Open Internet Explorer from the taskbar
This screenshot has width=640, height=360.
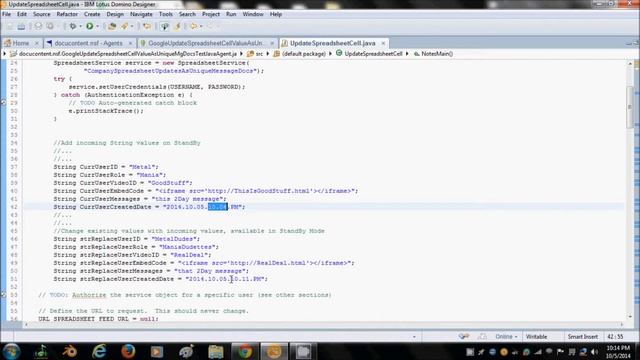(99, 351)
